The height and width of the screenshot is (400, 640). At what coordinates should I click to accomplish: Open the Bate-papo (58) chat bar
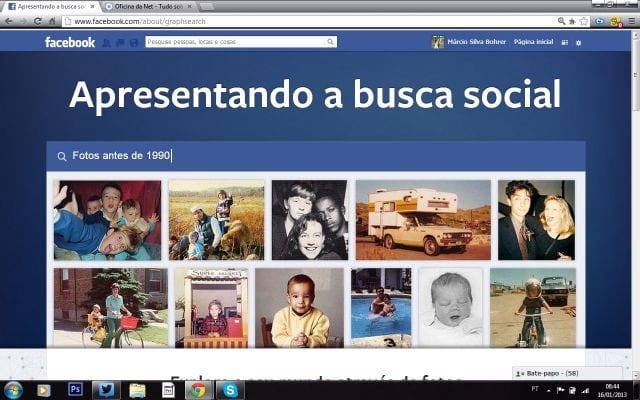(x=567, y=373)
